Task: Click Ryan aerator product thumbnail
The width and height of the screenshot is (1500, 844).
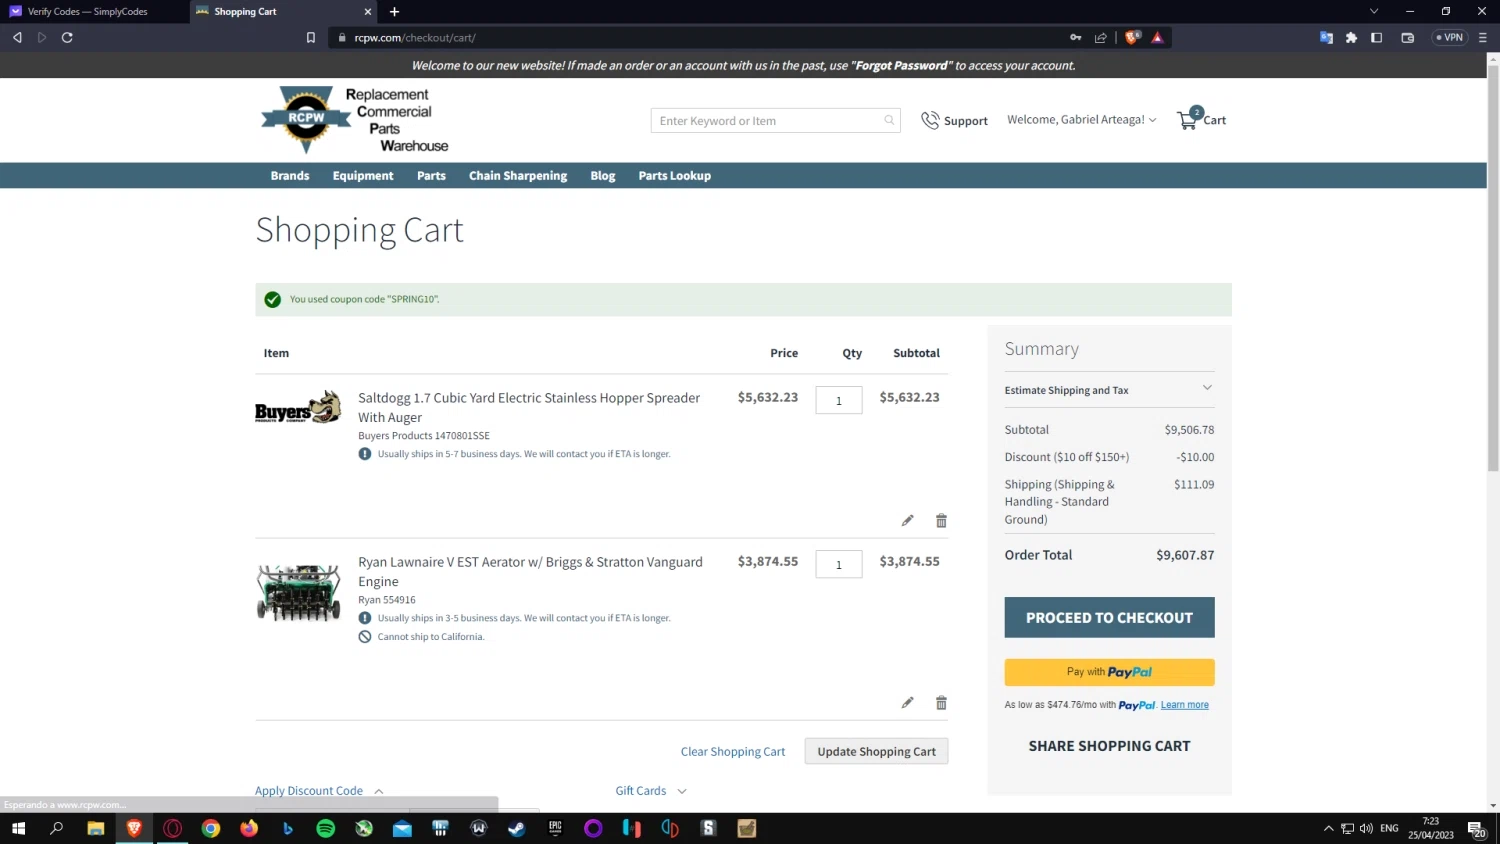Action: 298,592
